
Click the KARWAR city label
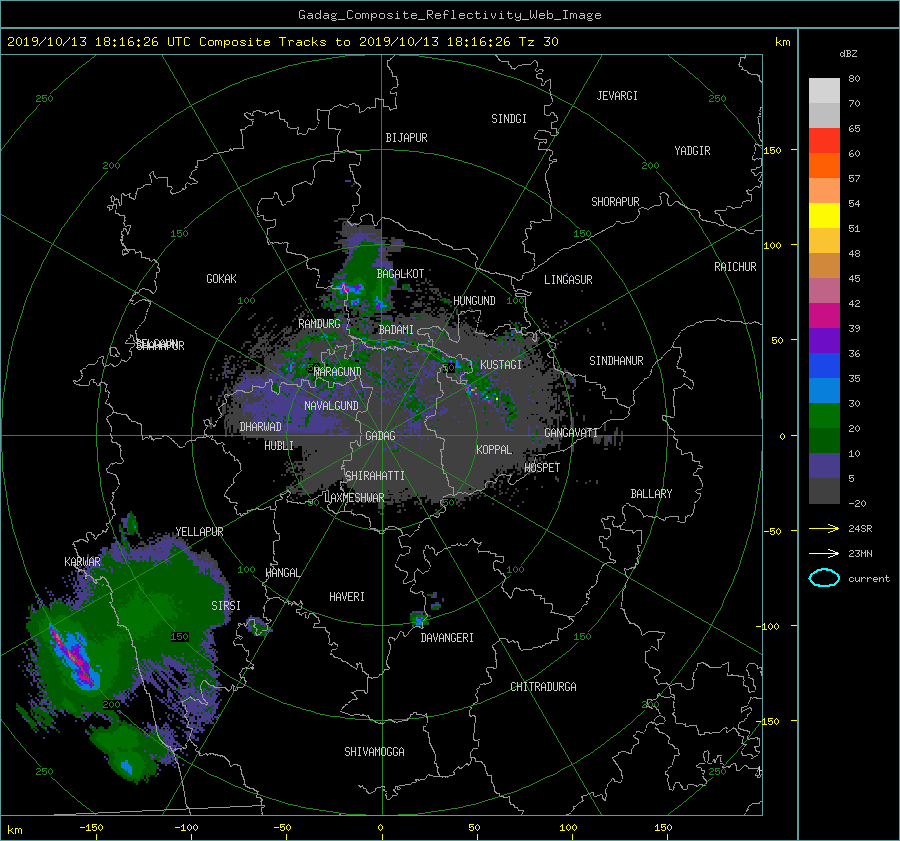pyautogui.click(x=82, y=562)
